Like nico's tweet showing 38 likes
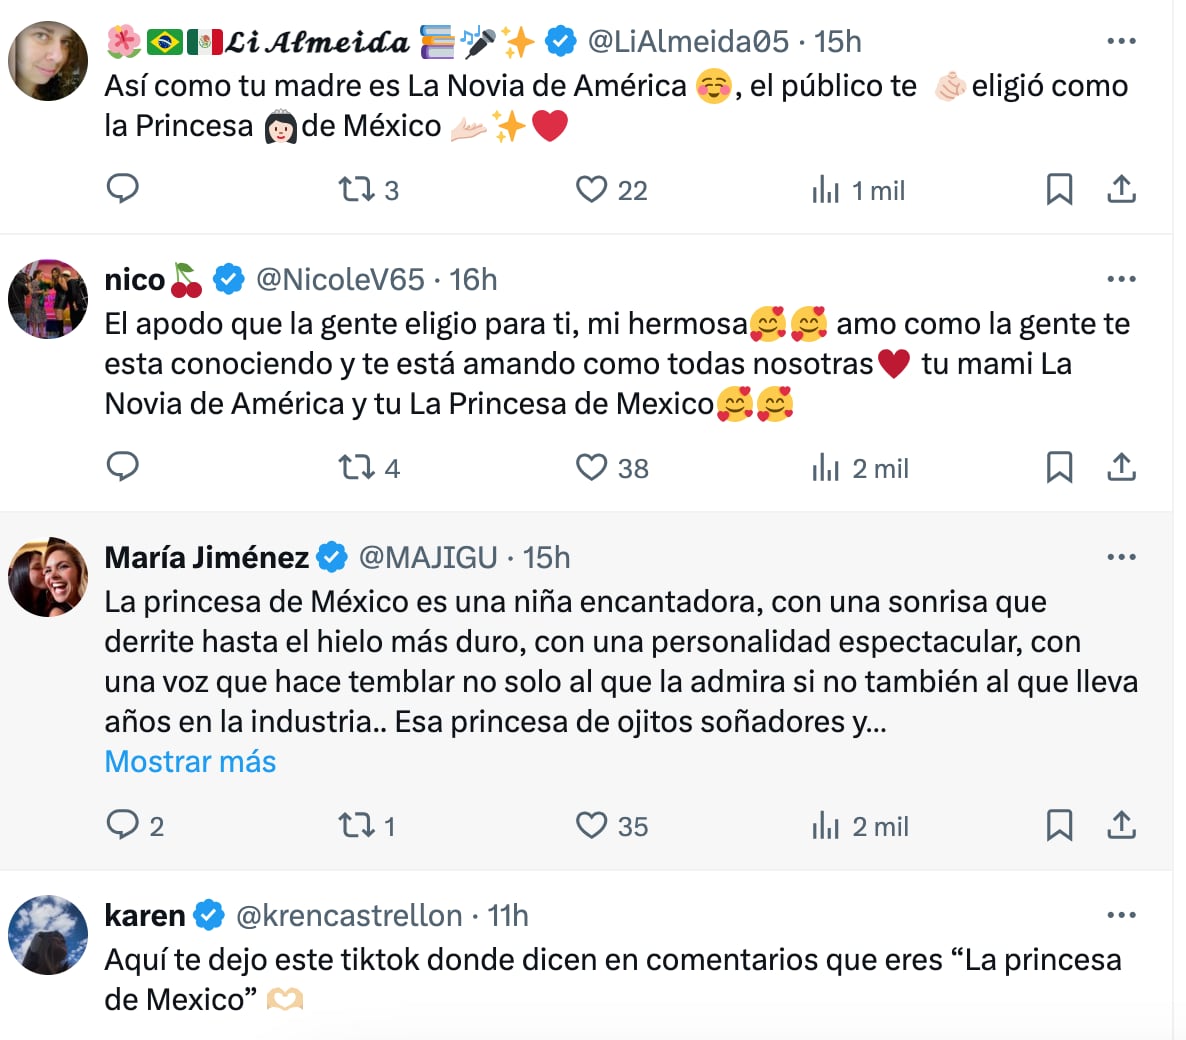Viewport: 1186px width, 1040px height. 592,467
